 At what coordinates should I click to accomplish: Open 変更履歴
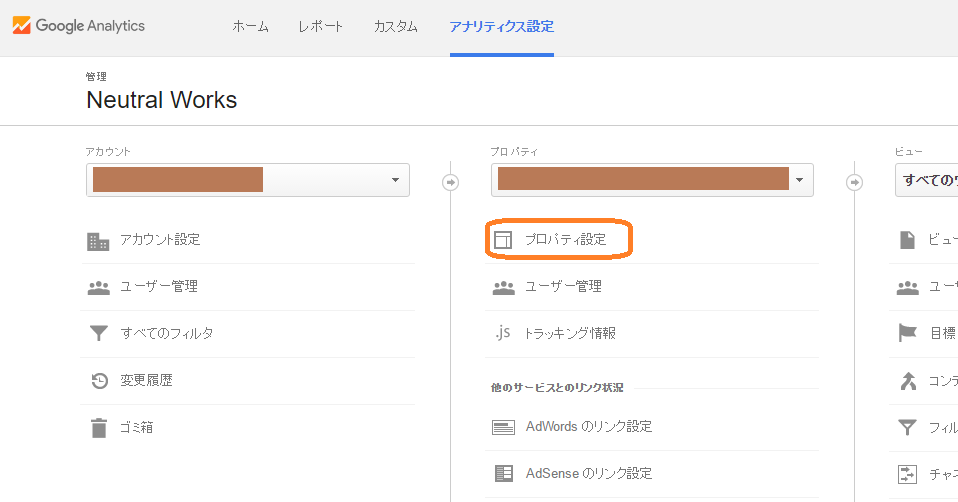tap(146, 380)
